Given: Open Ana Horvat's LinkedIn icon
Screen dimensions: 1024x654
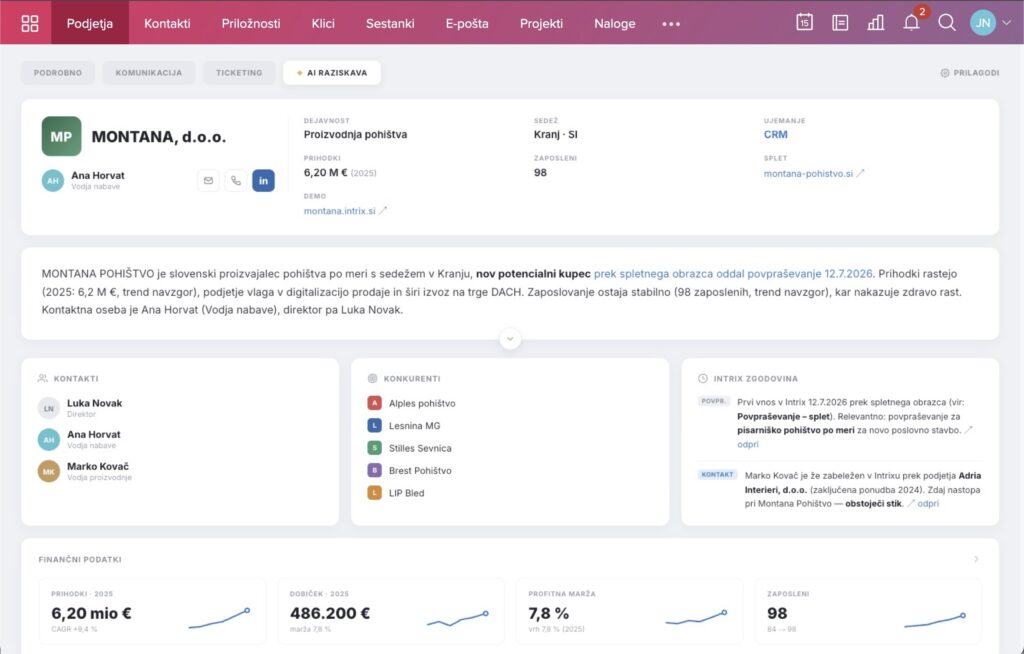Looking at the screenshot, I should click(263, 180).
